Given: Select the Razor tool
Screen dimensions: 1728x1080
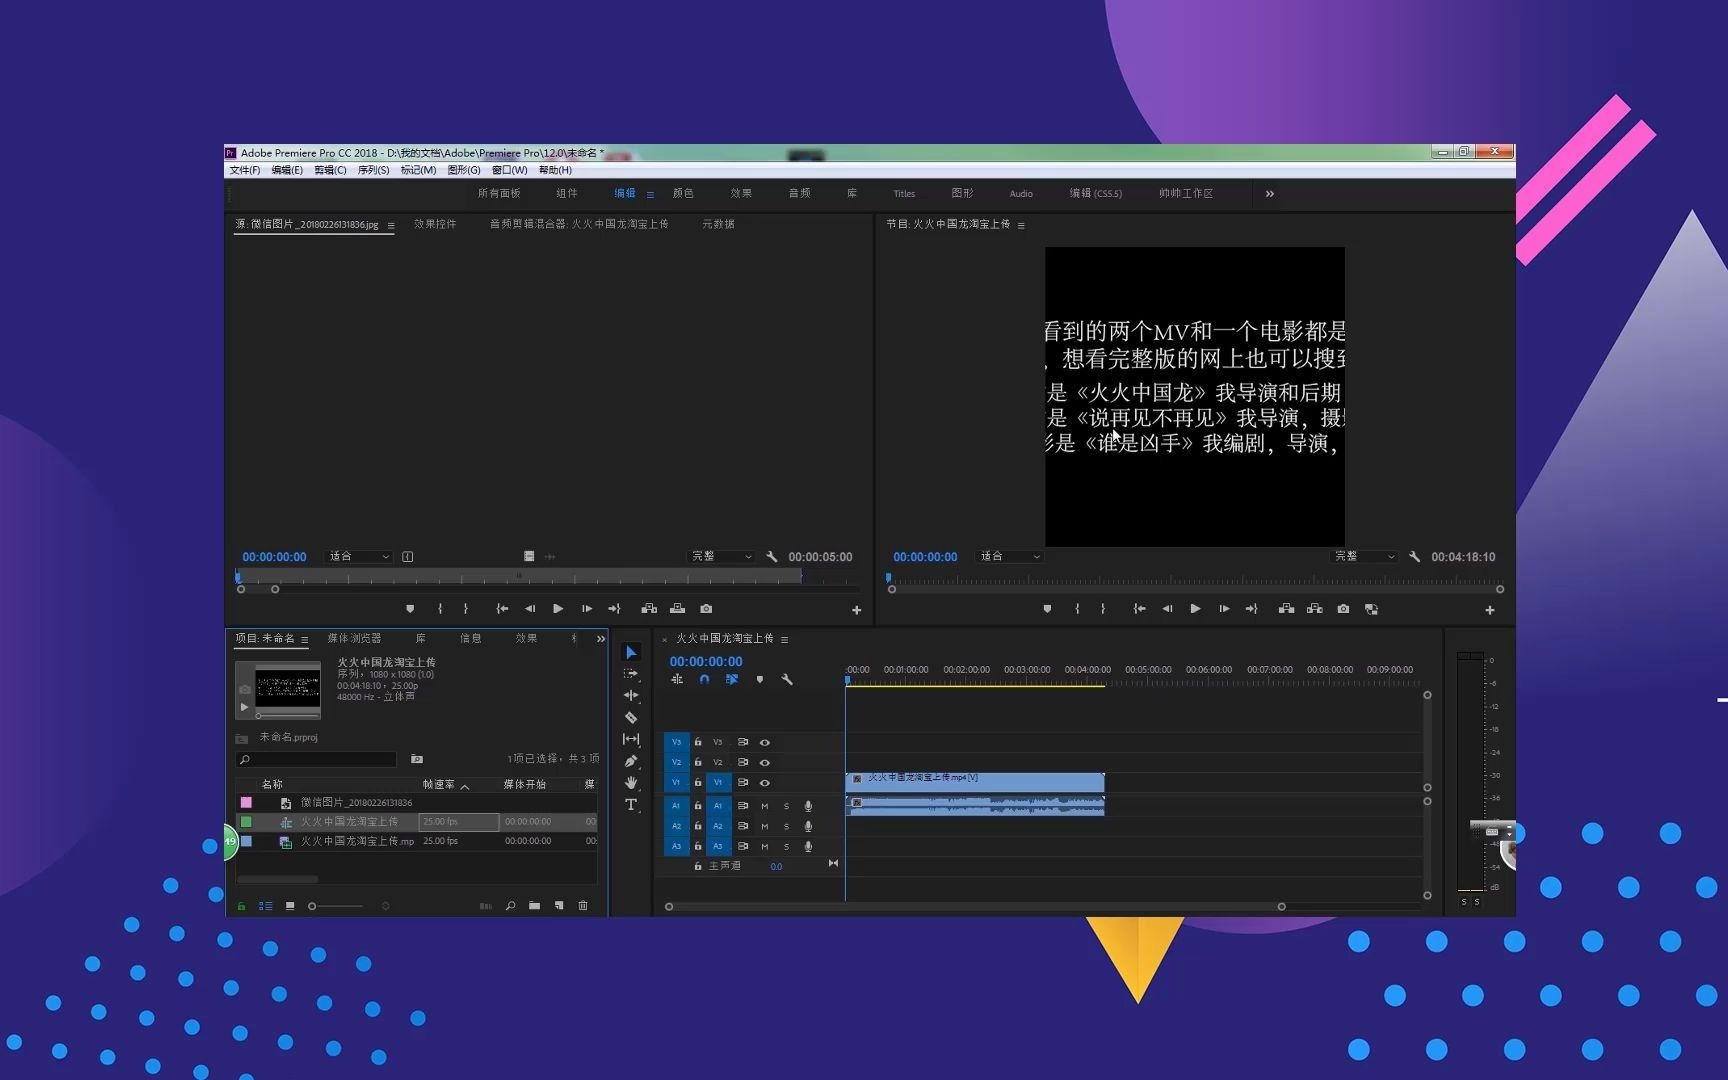Looking at the screenshot, I should pyautogui.click(x=631, y=717).
